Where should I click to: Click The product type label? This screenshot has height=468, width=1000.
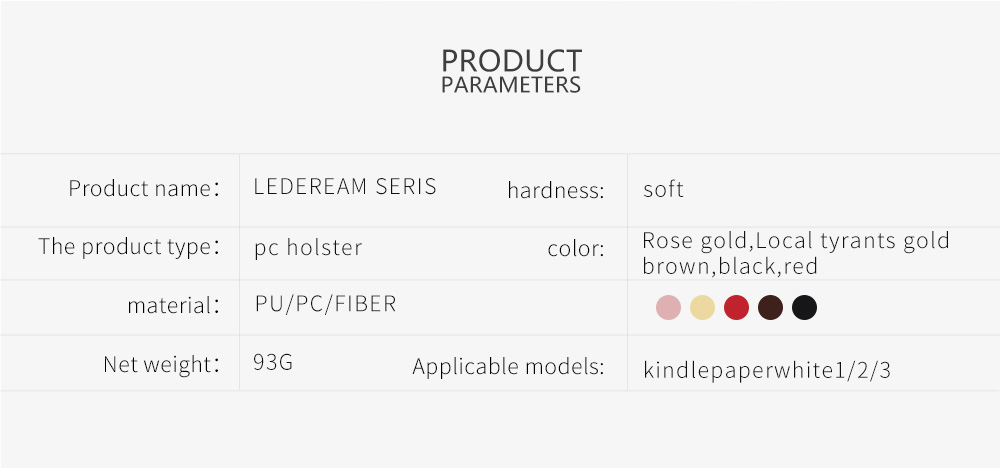point(129,246)
